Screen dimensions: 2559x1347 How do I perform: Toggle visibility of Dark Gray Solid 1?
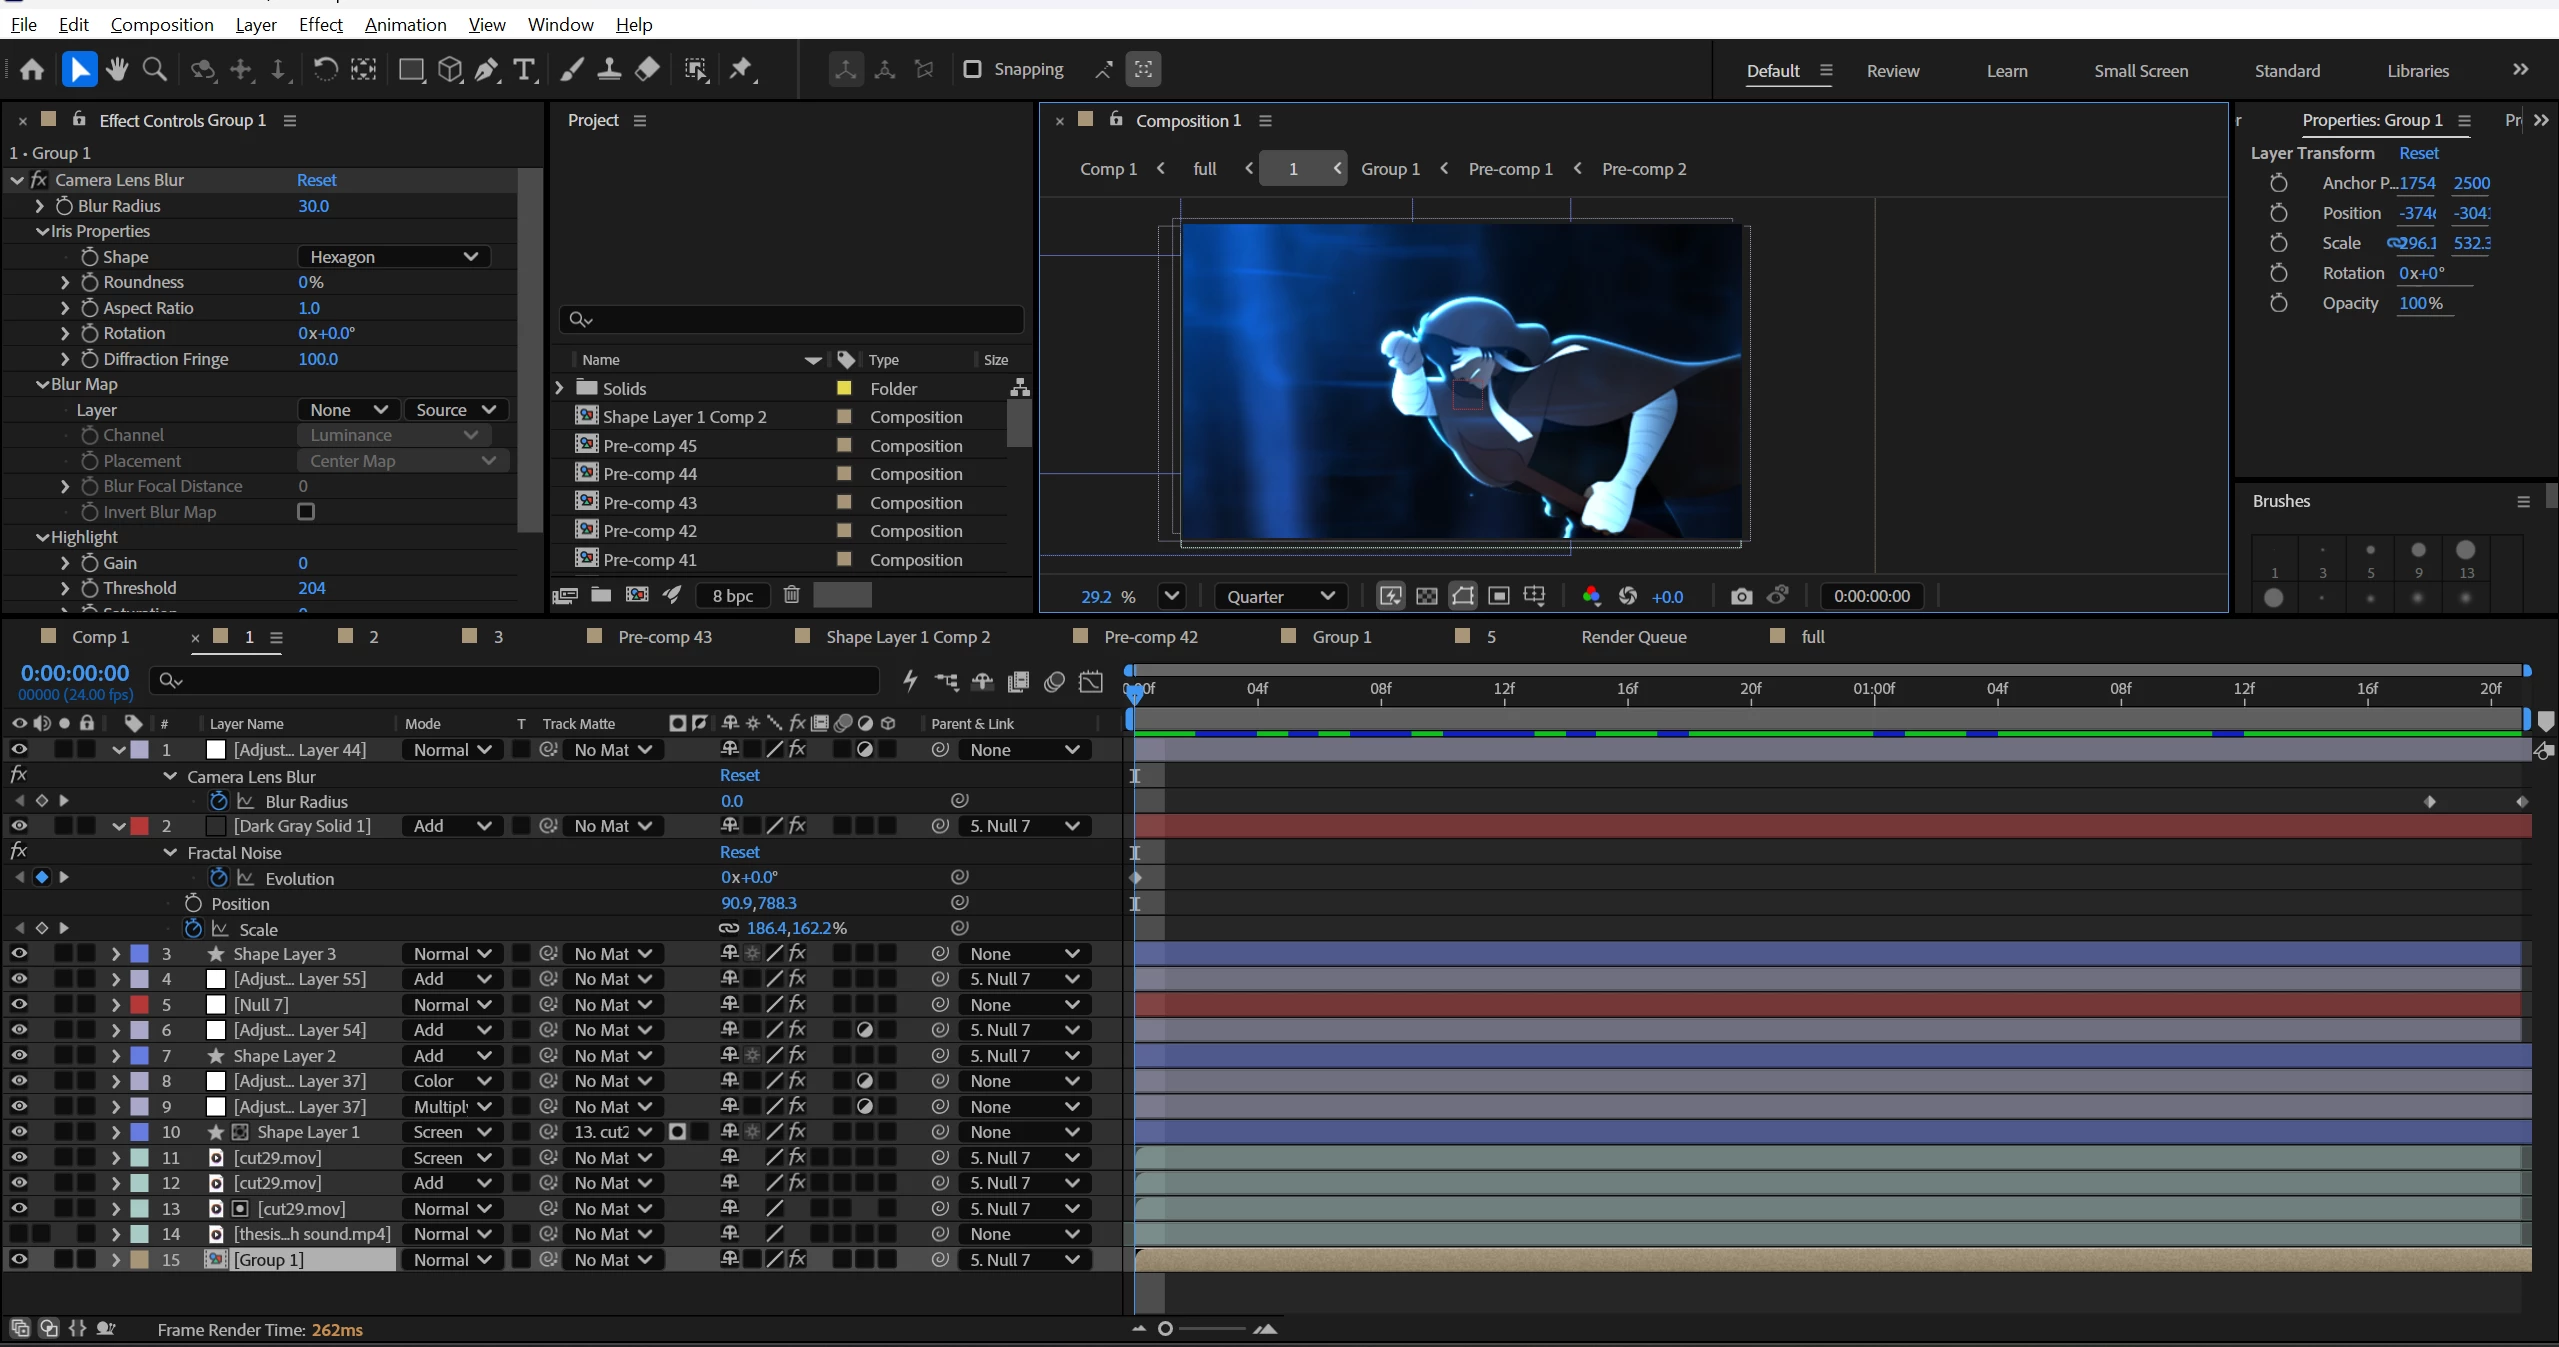coord(19,826)
